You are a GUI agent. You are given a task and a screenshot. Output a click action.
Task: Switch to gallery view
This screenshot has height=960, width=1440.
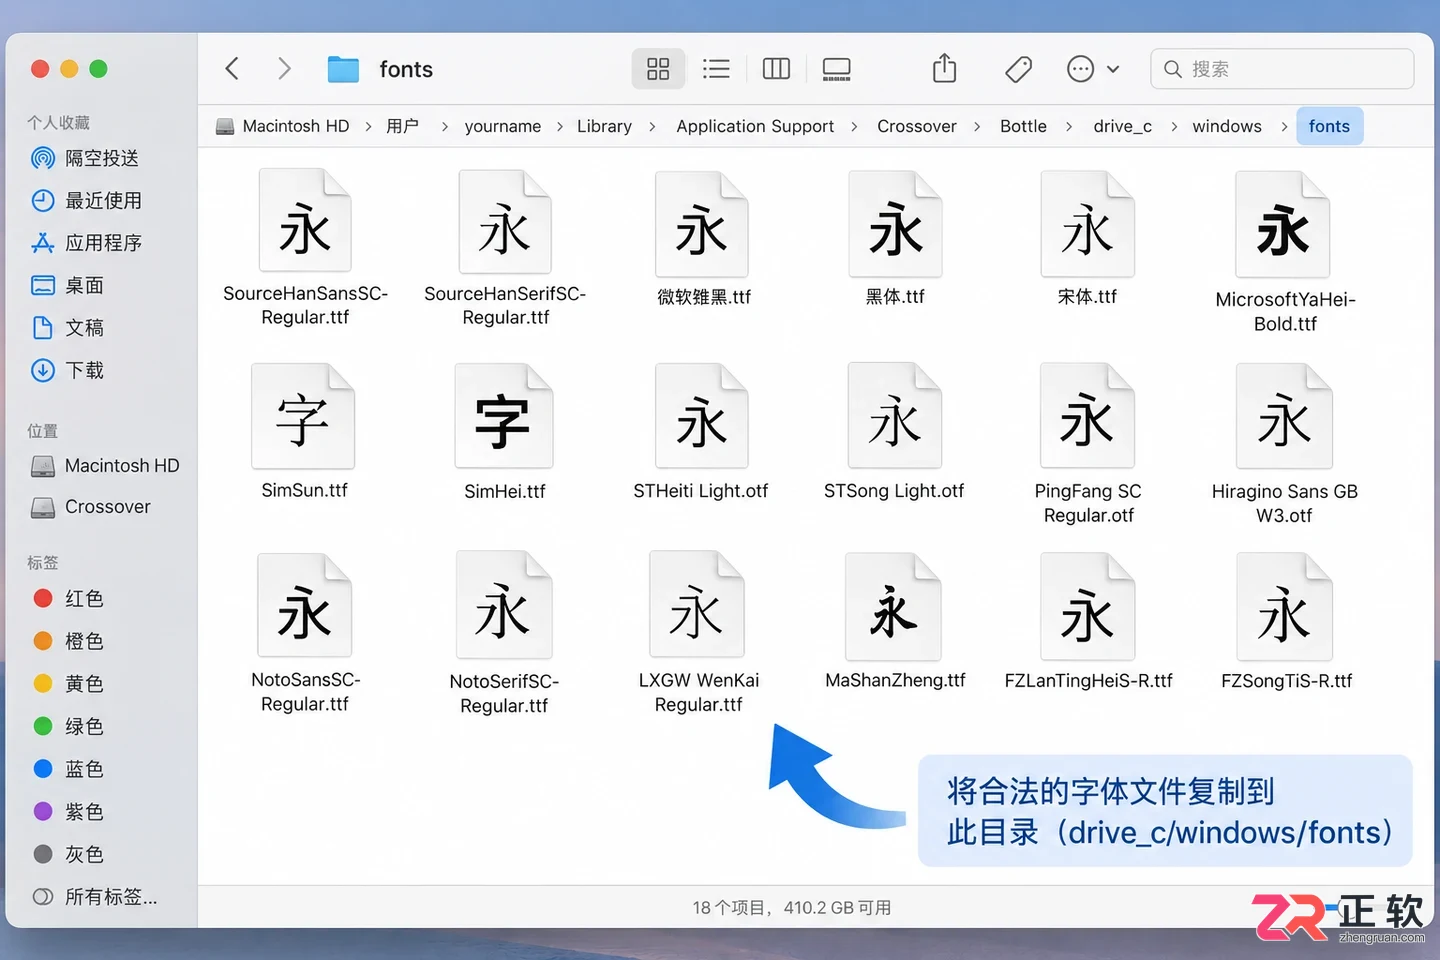coord(836,69)
